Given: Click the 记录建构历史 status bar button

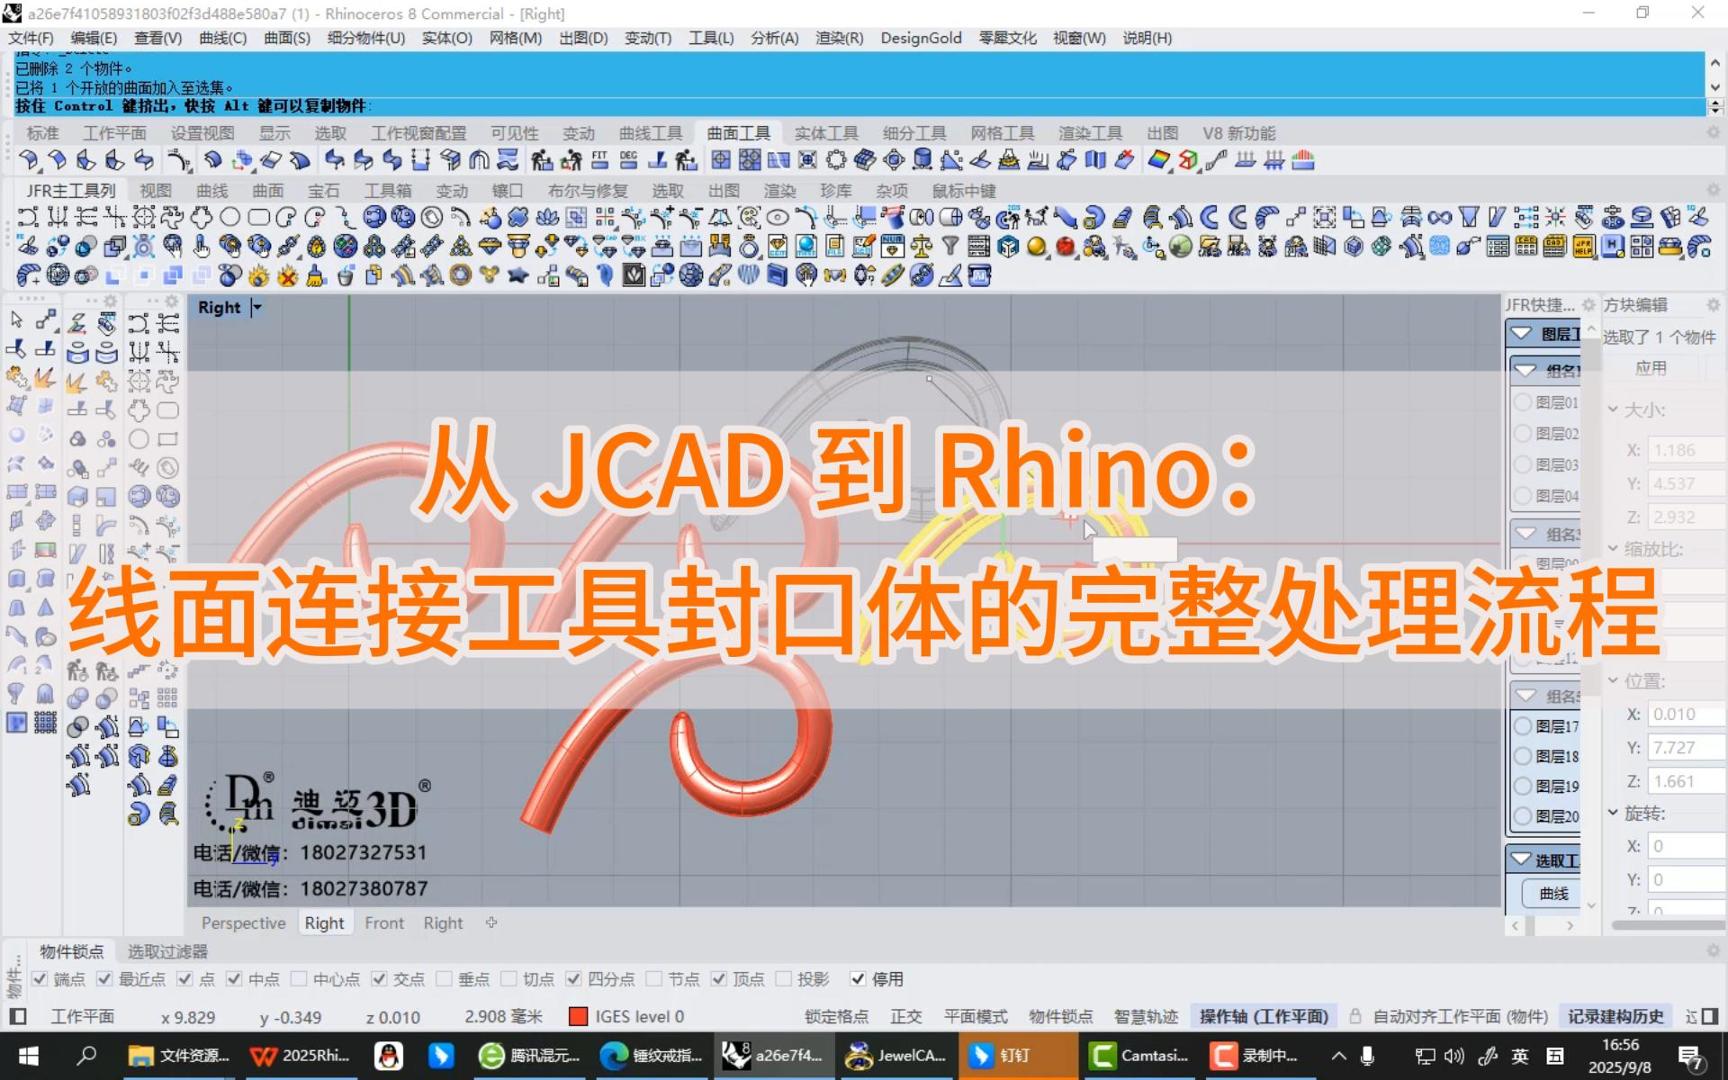Looking at the screenshot, I should (x=1615, y=1017).
